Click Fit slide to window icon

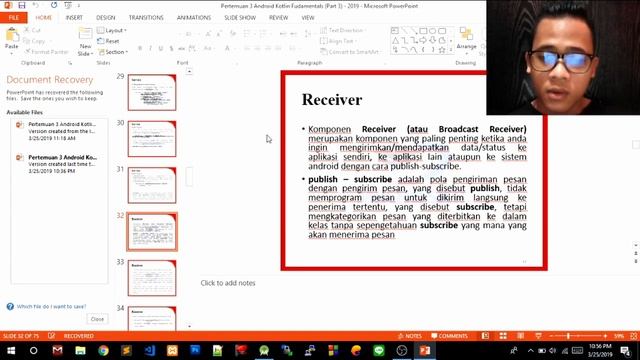[x=633, y=336]
